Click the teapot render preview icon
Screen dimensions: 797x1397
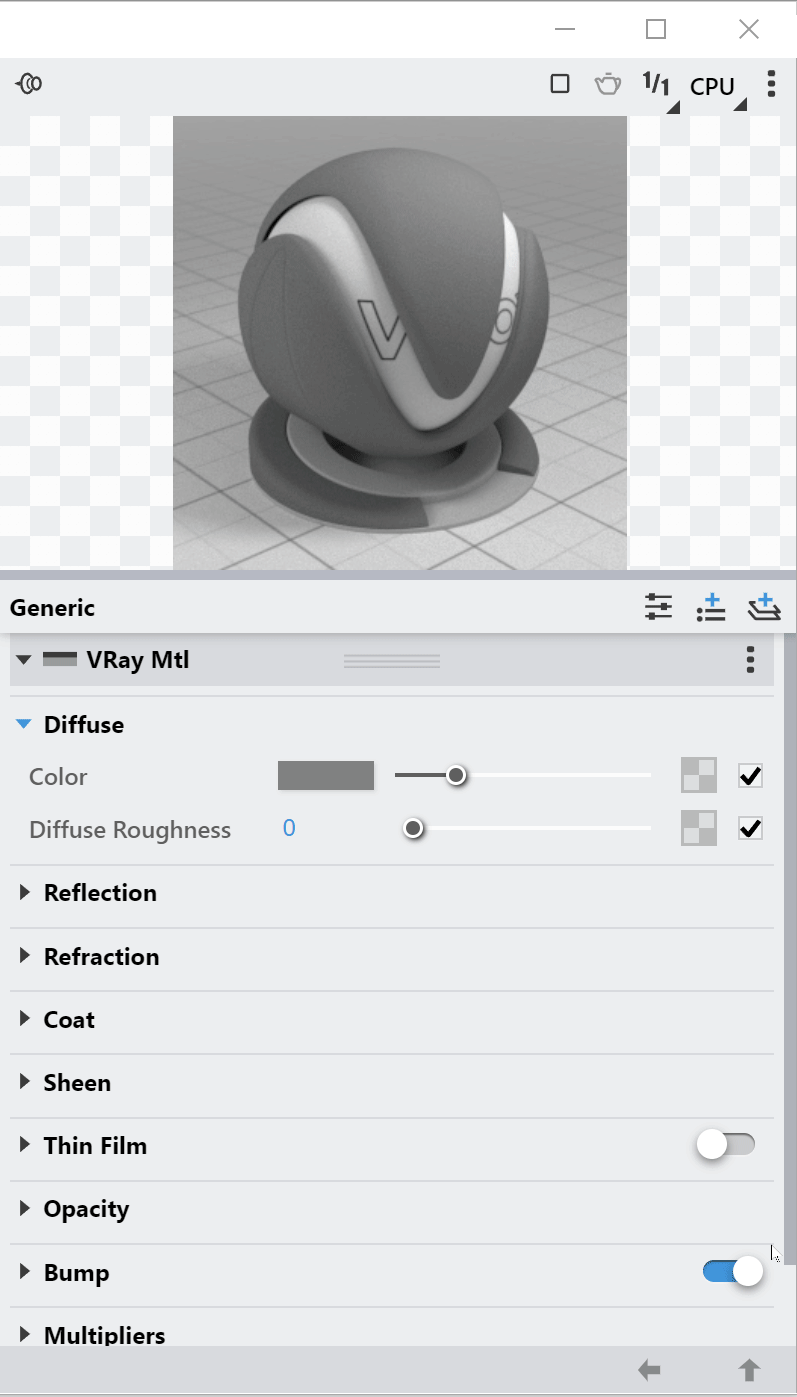[608, 84]
